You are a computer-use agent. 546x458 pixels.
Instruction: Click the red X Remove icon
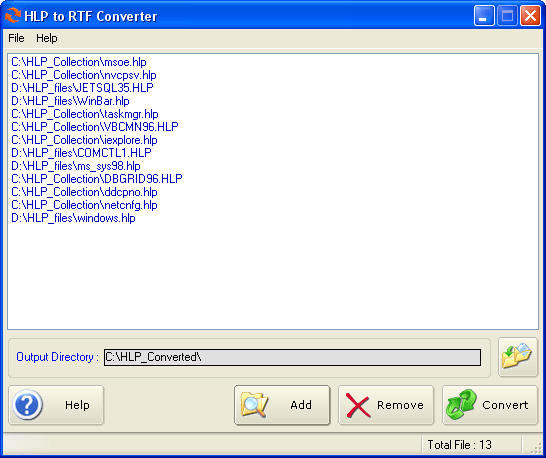[x=358, y=405]
